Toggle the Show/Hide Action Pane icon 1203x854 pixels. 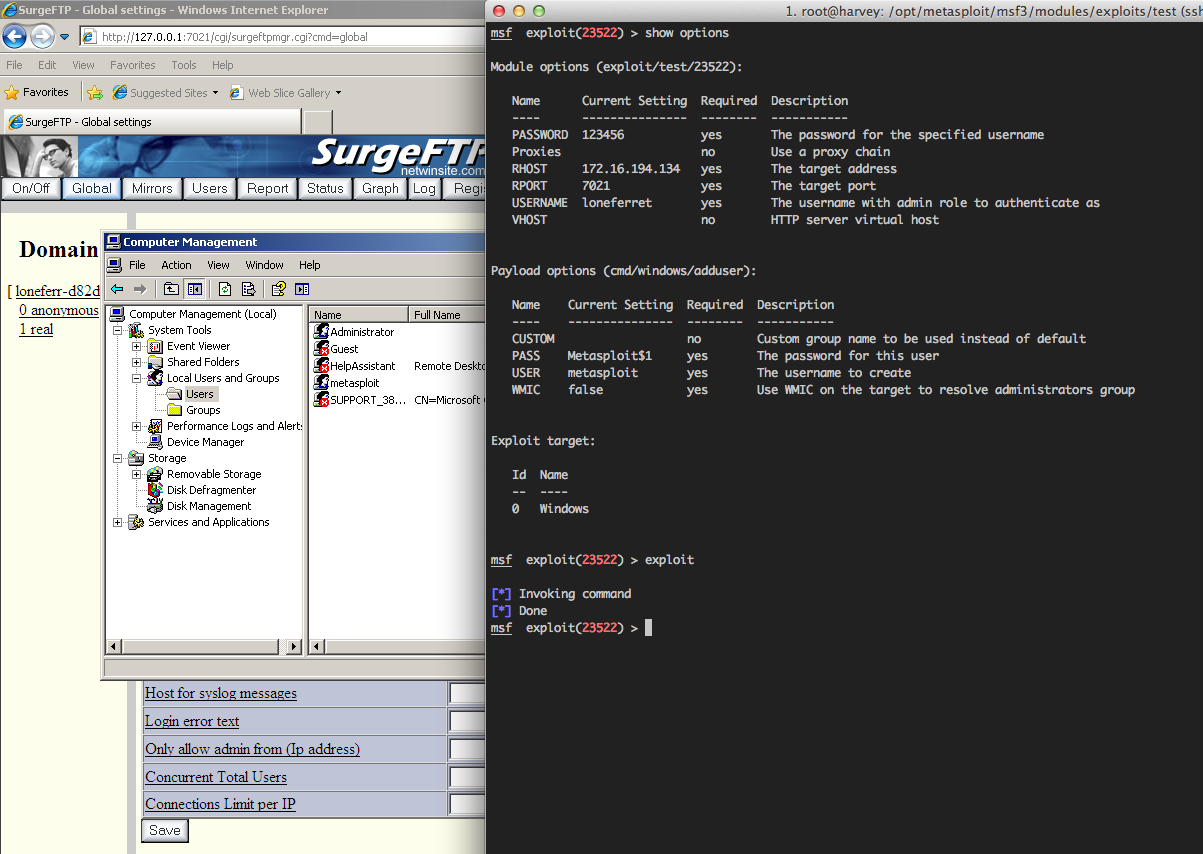click(x=302, y=289)
